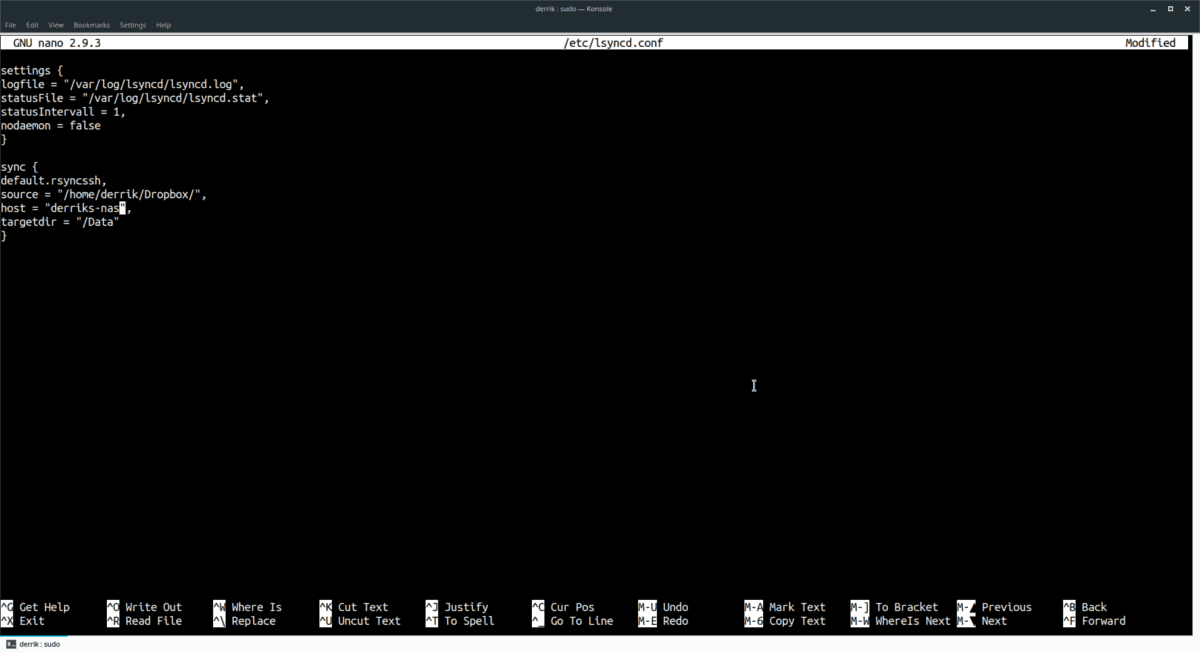Click the host 'derriks-nas' line
This screenshot has height=653, width=1200.
click(66, 208)
